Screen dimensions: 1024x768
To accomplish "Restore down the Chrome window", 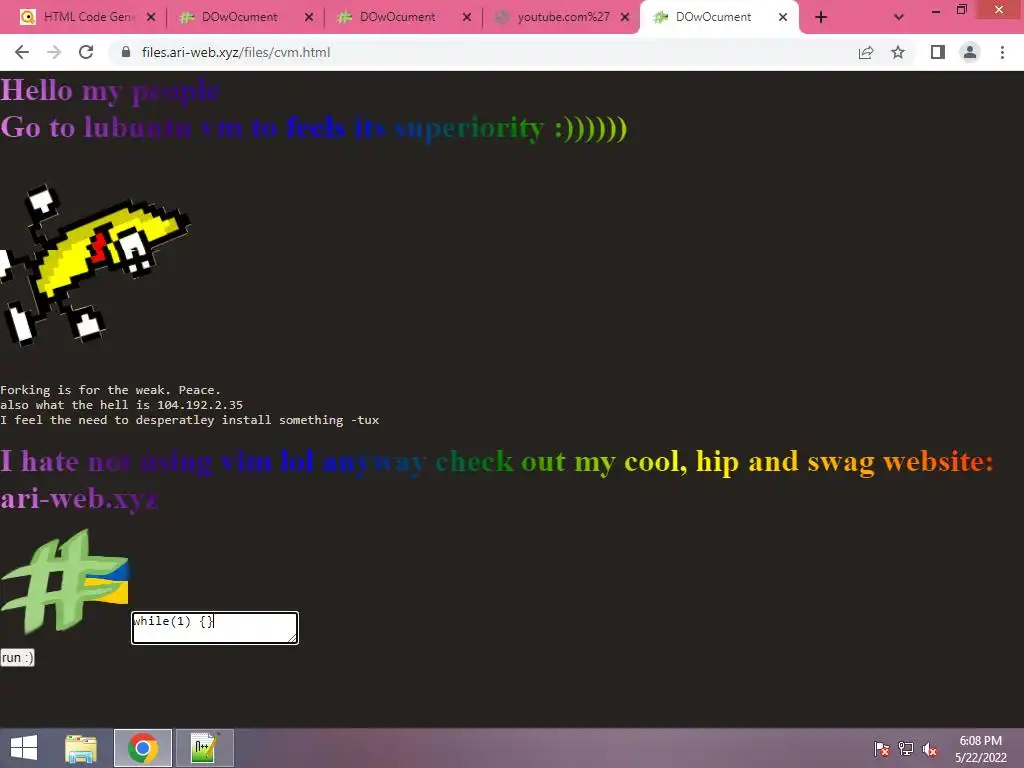I will click(x=961, y=10).
